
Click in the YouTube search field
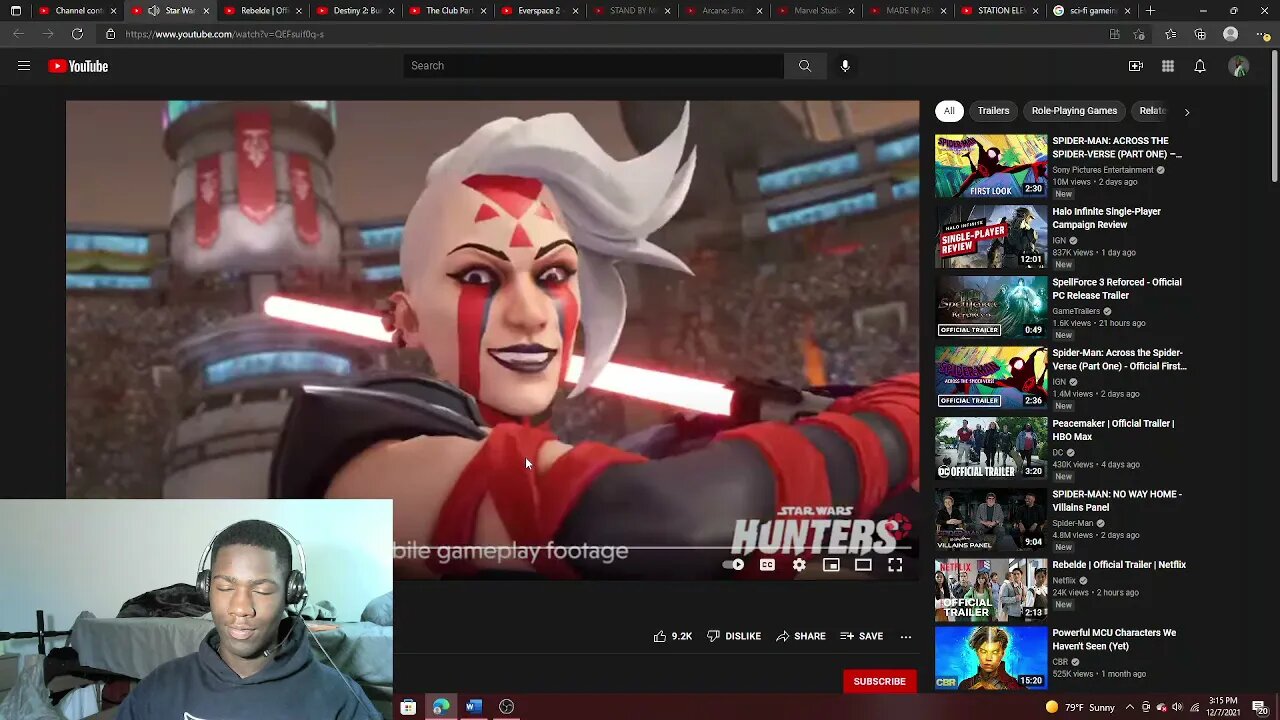point(594,66)
